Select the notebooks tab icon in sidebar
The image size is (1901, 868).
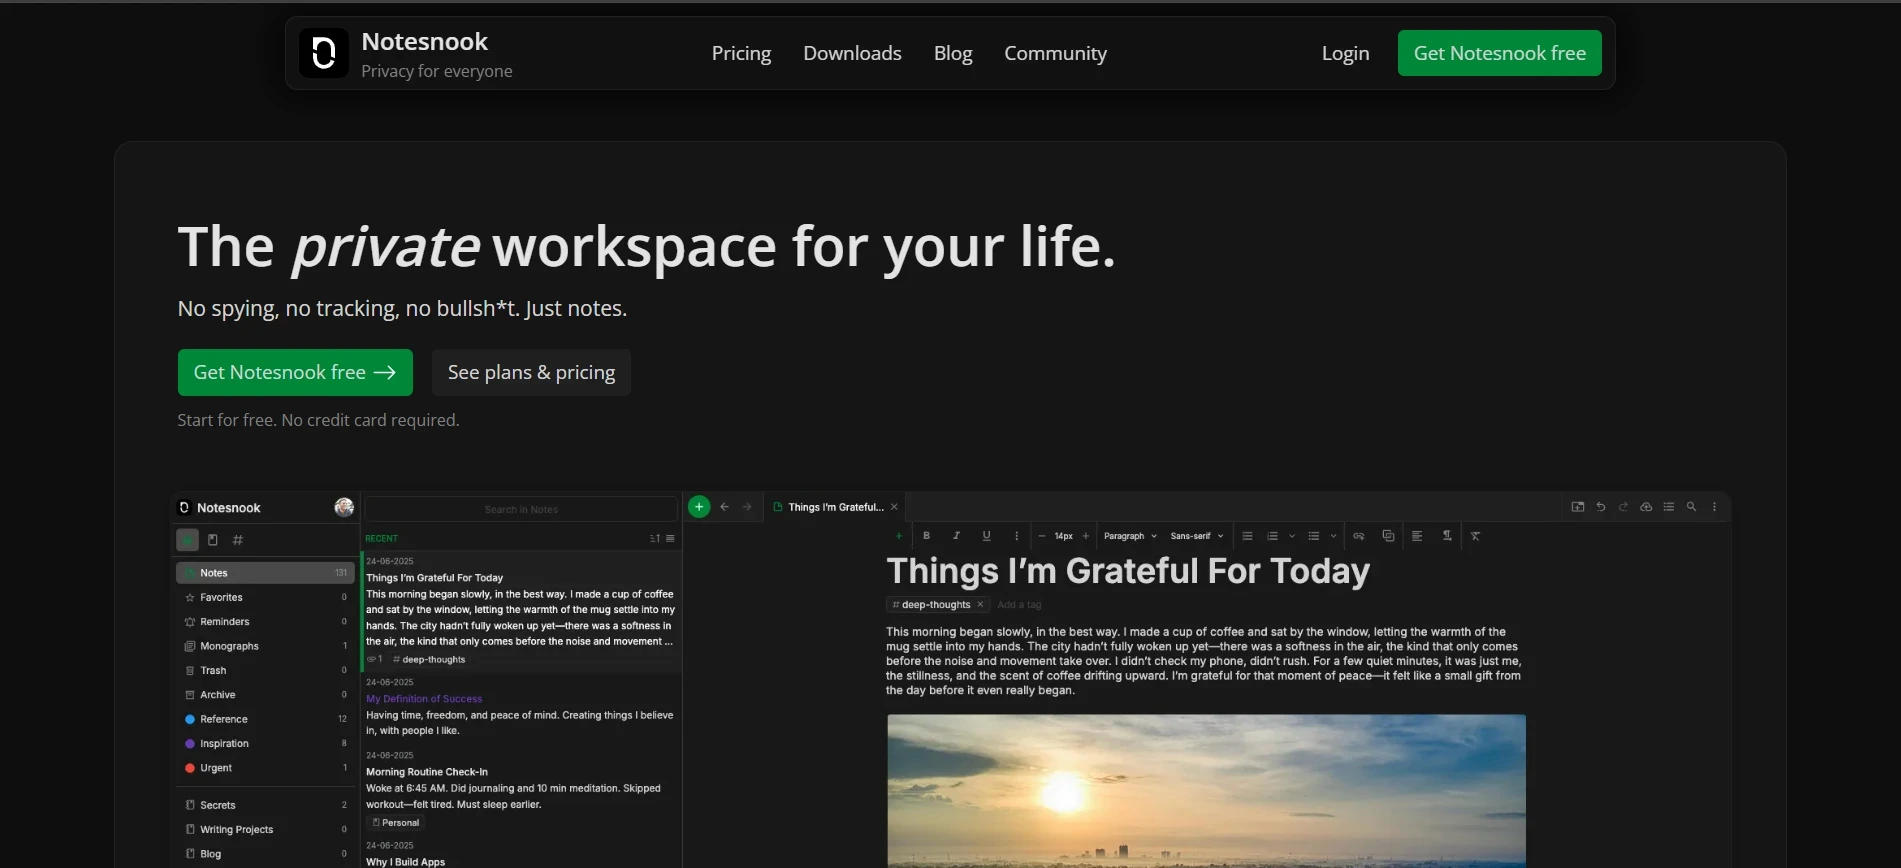click(212, 540)
